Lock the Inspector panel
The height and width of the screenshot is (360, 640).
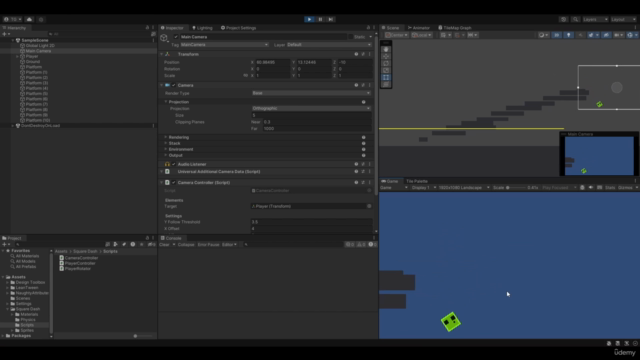click(x=368, y=28)
